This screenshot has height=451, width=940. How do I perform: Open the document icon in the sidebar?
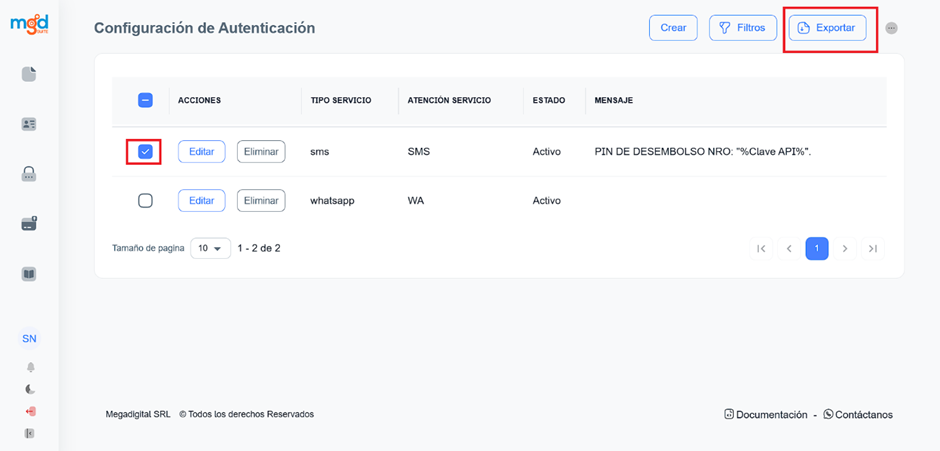point(29,74)
